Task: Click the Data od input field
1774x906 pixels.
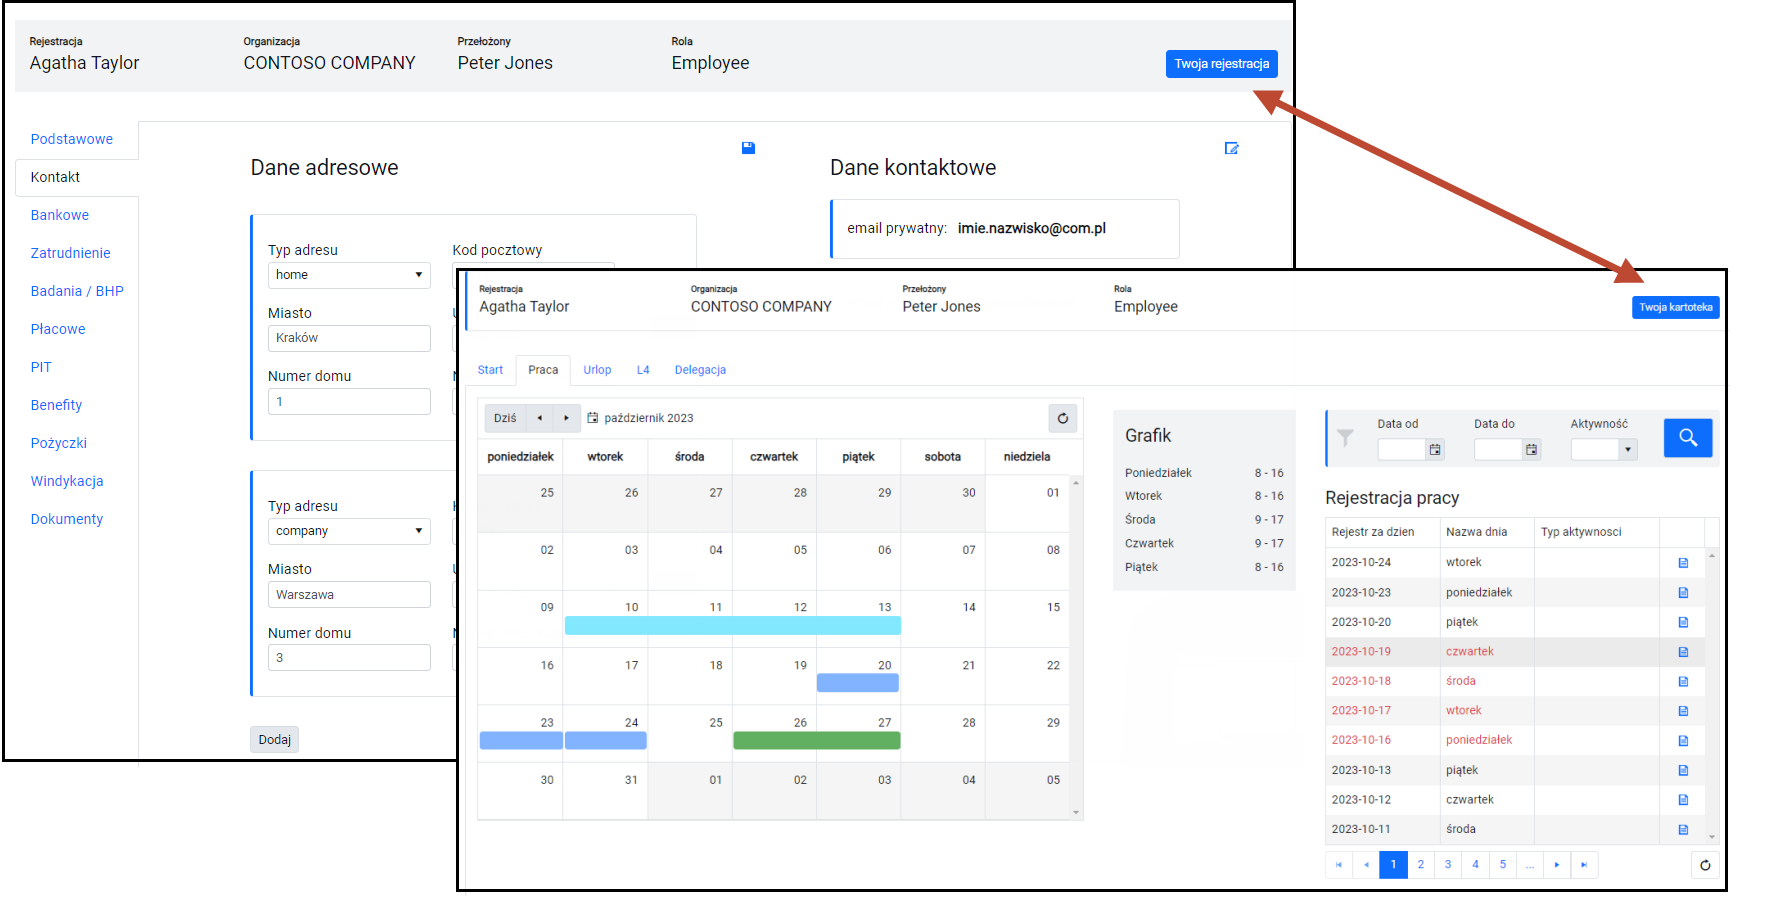Action: 1401,450
